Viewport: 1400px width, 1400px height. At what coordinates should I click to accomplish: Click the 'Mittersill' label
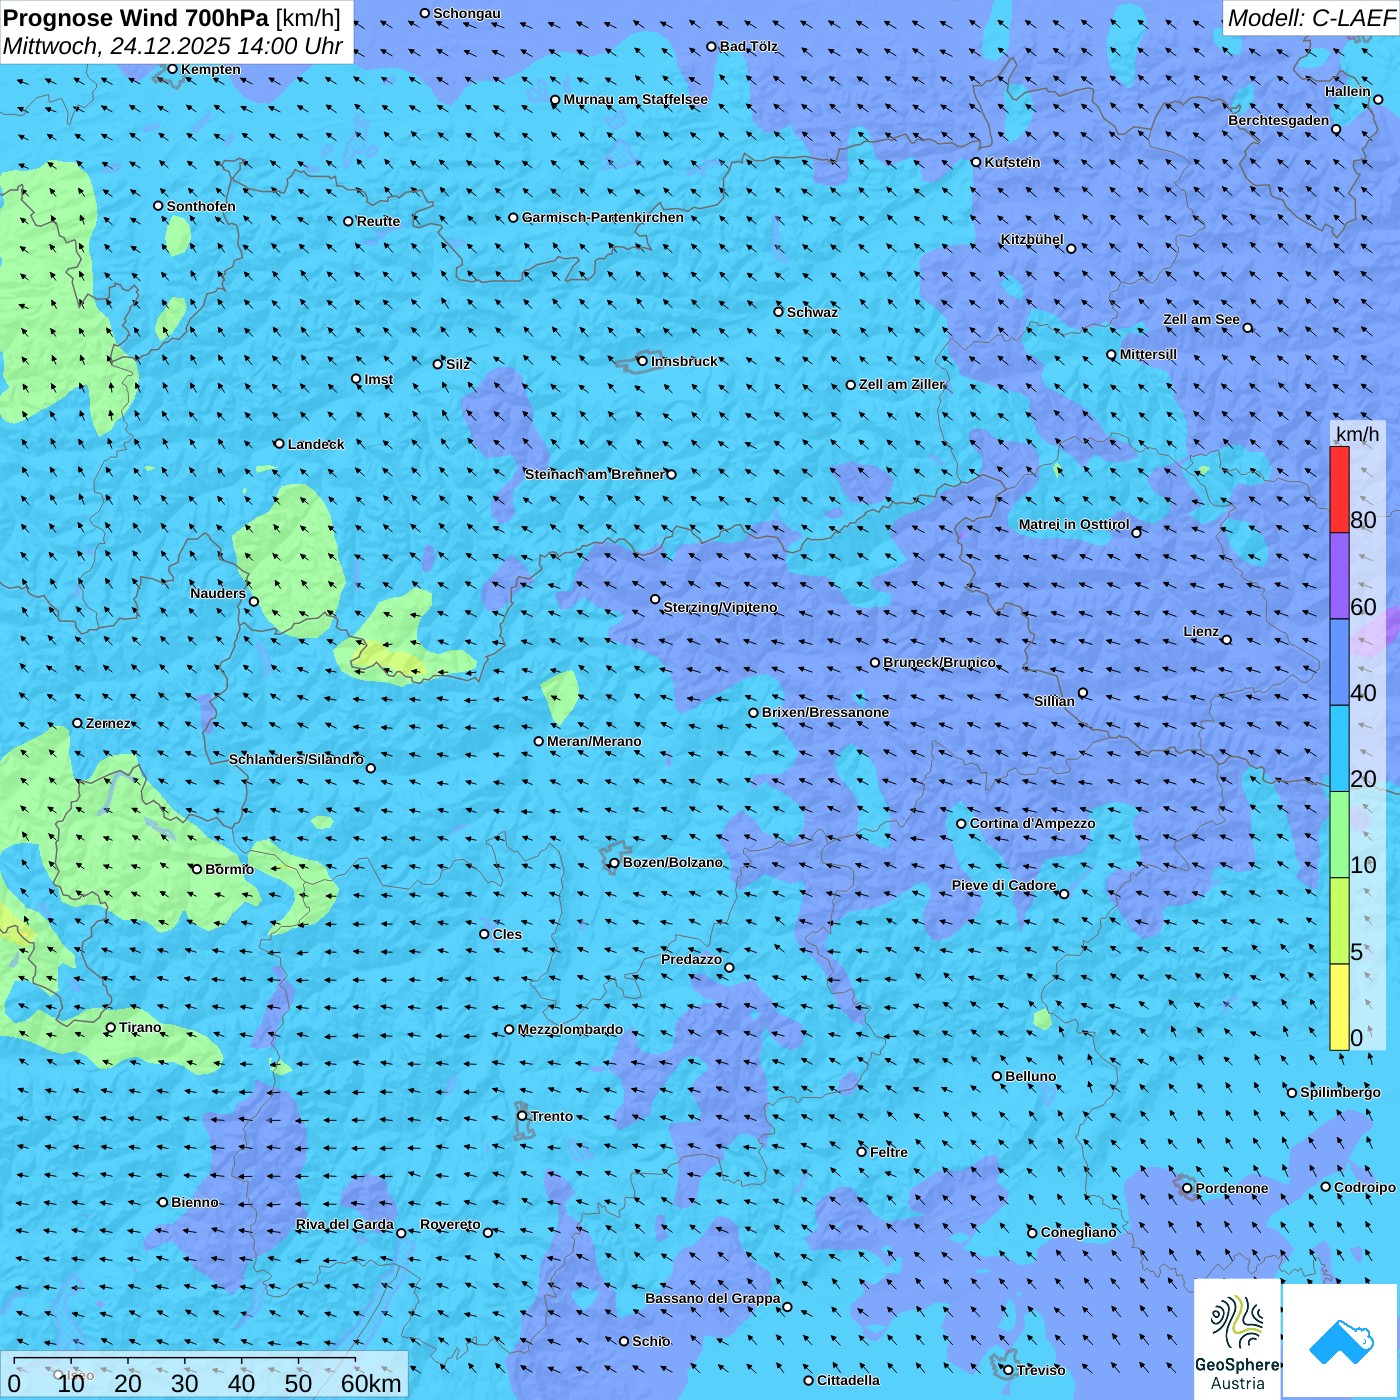click(1148, 354)
